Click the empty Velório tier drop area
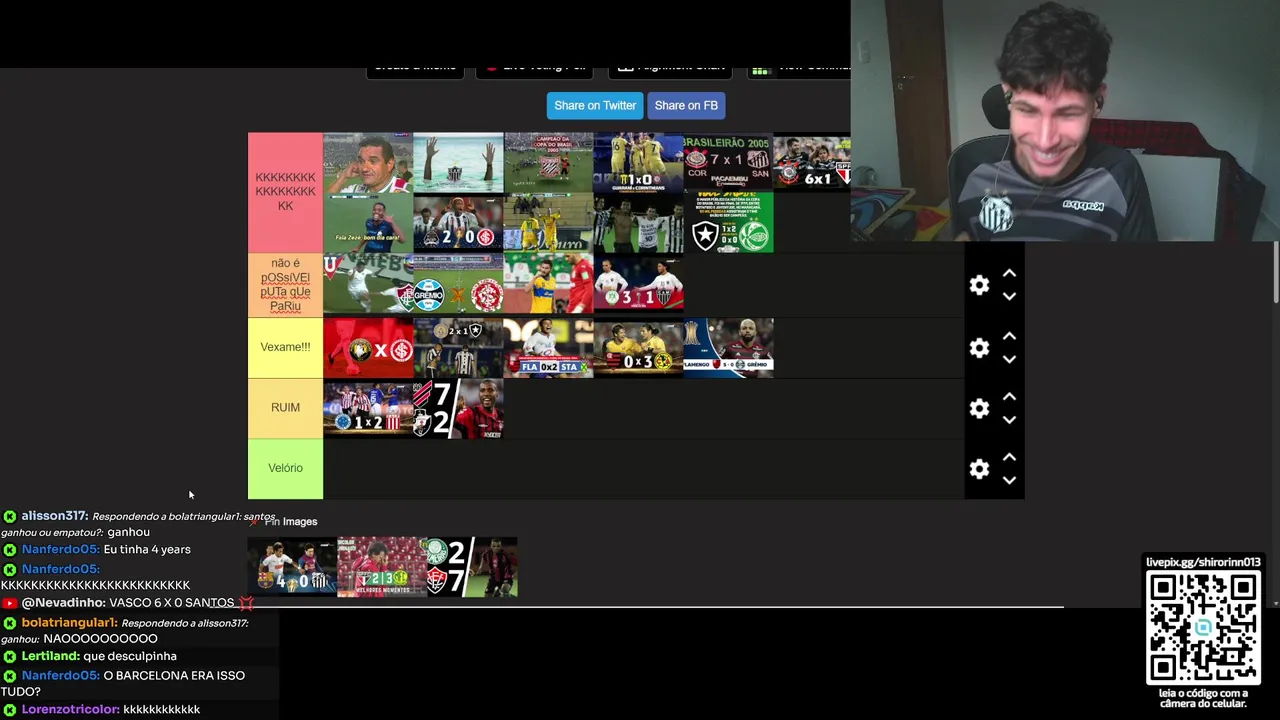Image resolution: width=1280 pixels, height=720 pixels. 643,468
